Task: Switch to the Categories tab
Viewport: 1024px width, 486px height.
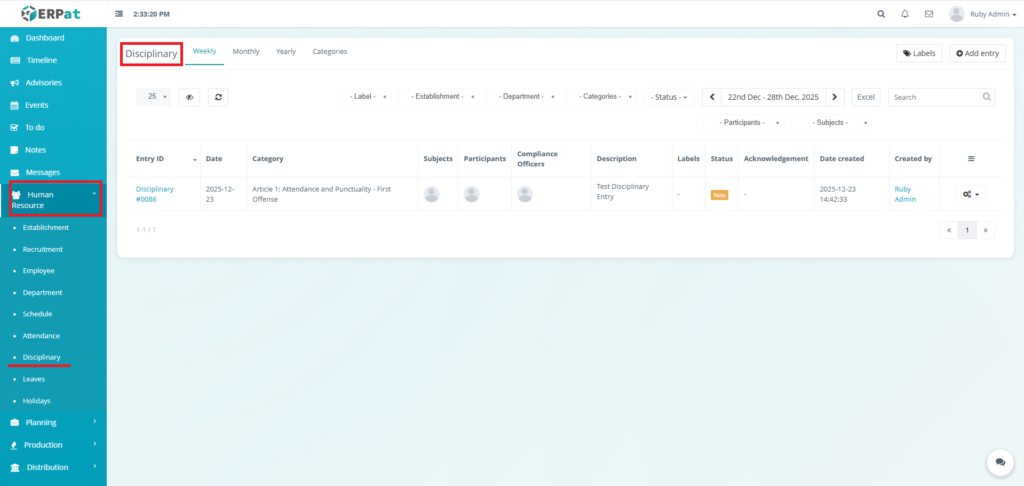Action: [x=329, y=51]
